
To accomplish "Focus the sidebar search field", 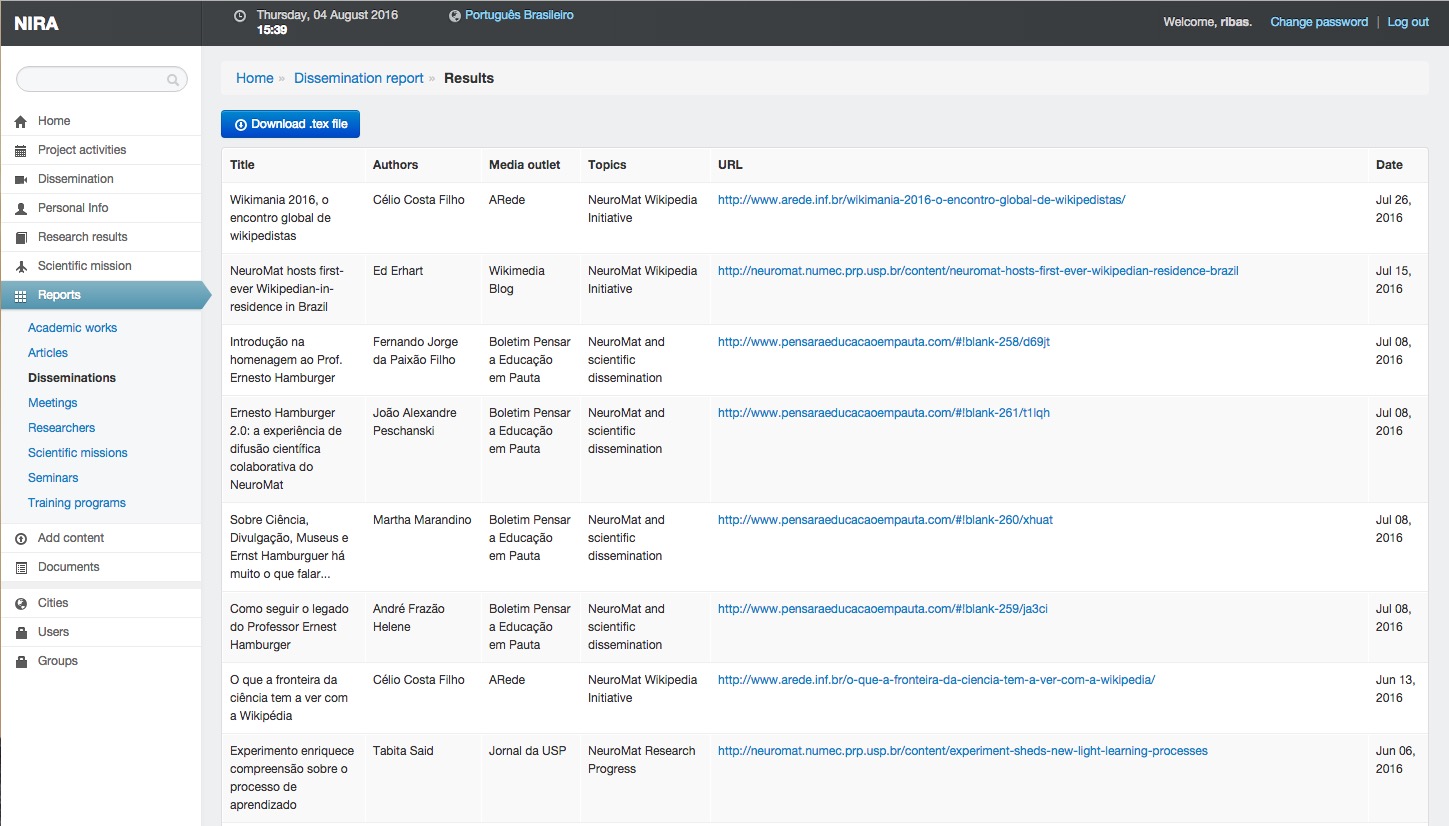I will tap(101, 80).
